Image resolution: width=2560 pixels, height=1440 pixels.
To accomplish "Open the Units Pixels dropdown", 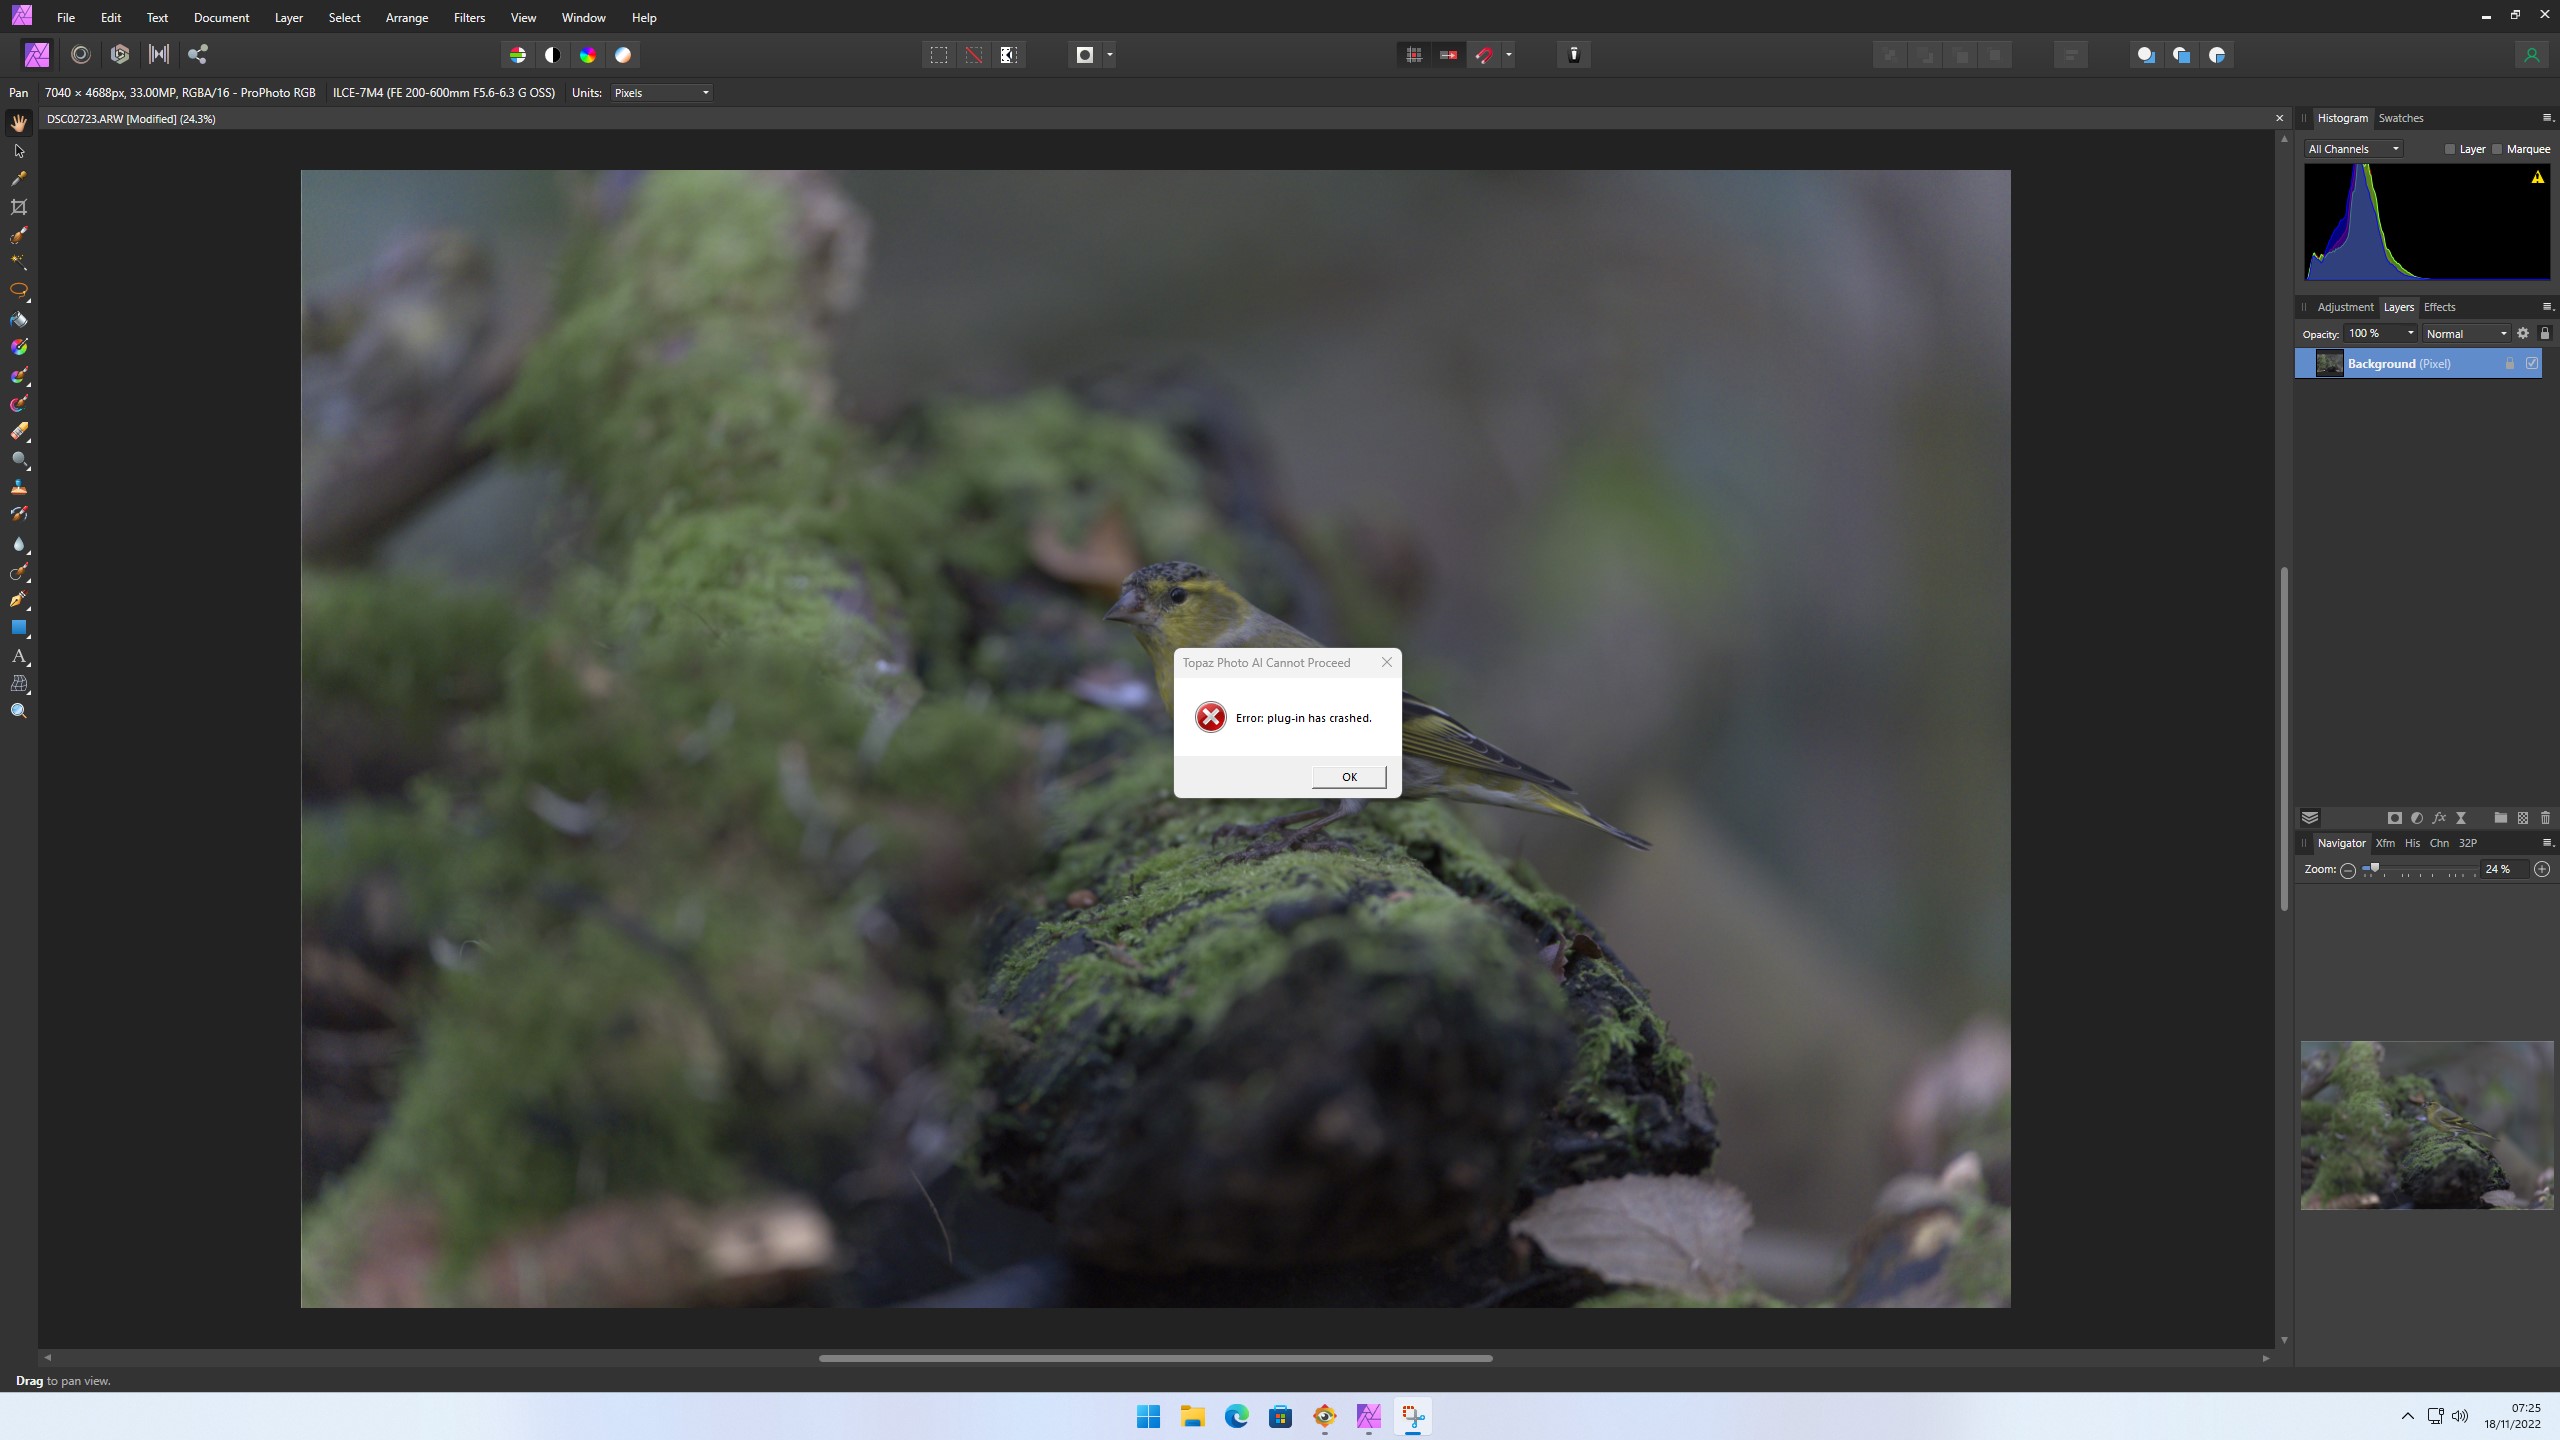I will [x=661, y=93].
